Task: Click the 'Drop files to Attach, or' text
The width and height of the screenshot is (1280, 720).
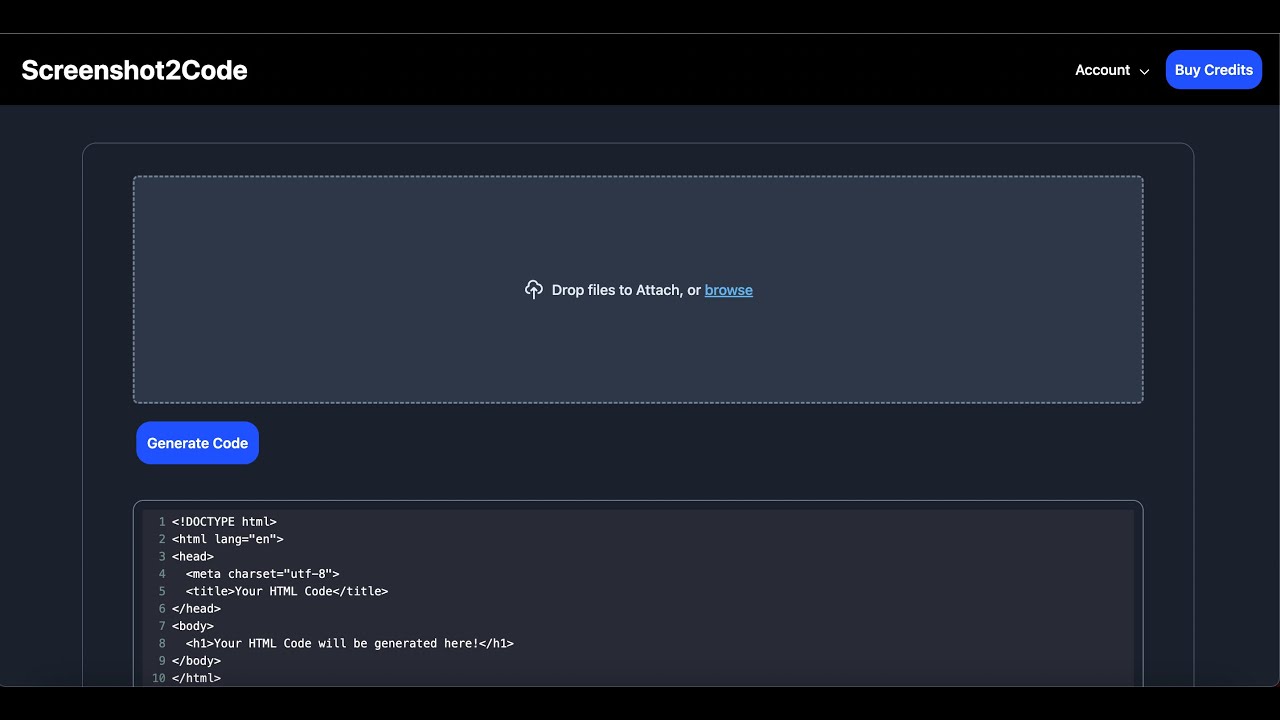Action: tap(626, 290)
